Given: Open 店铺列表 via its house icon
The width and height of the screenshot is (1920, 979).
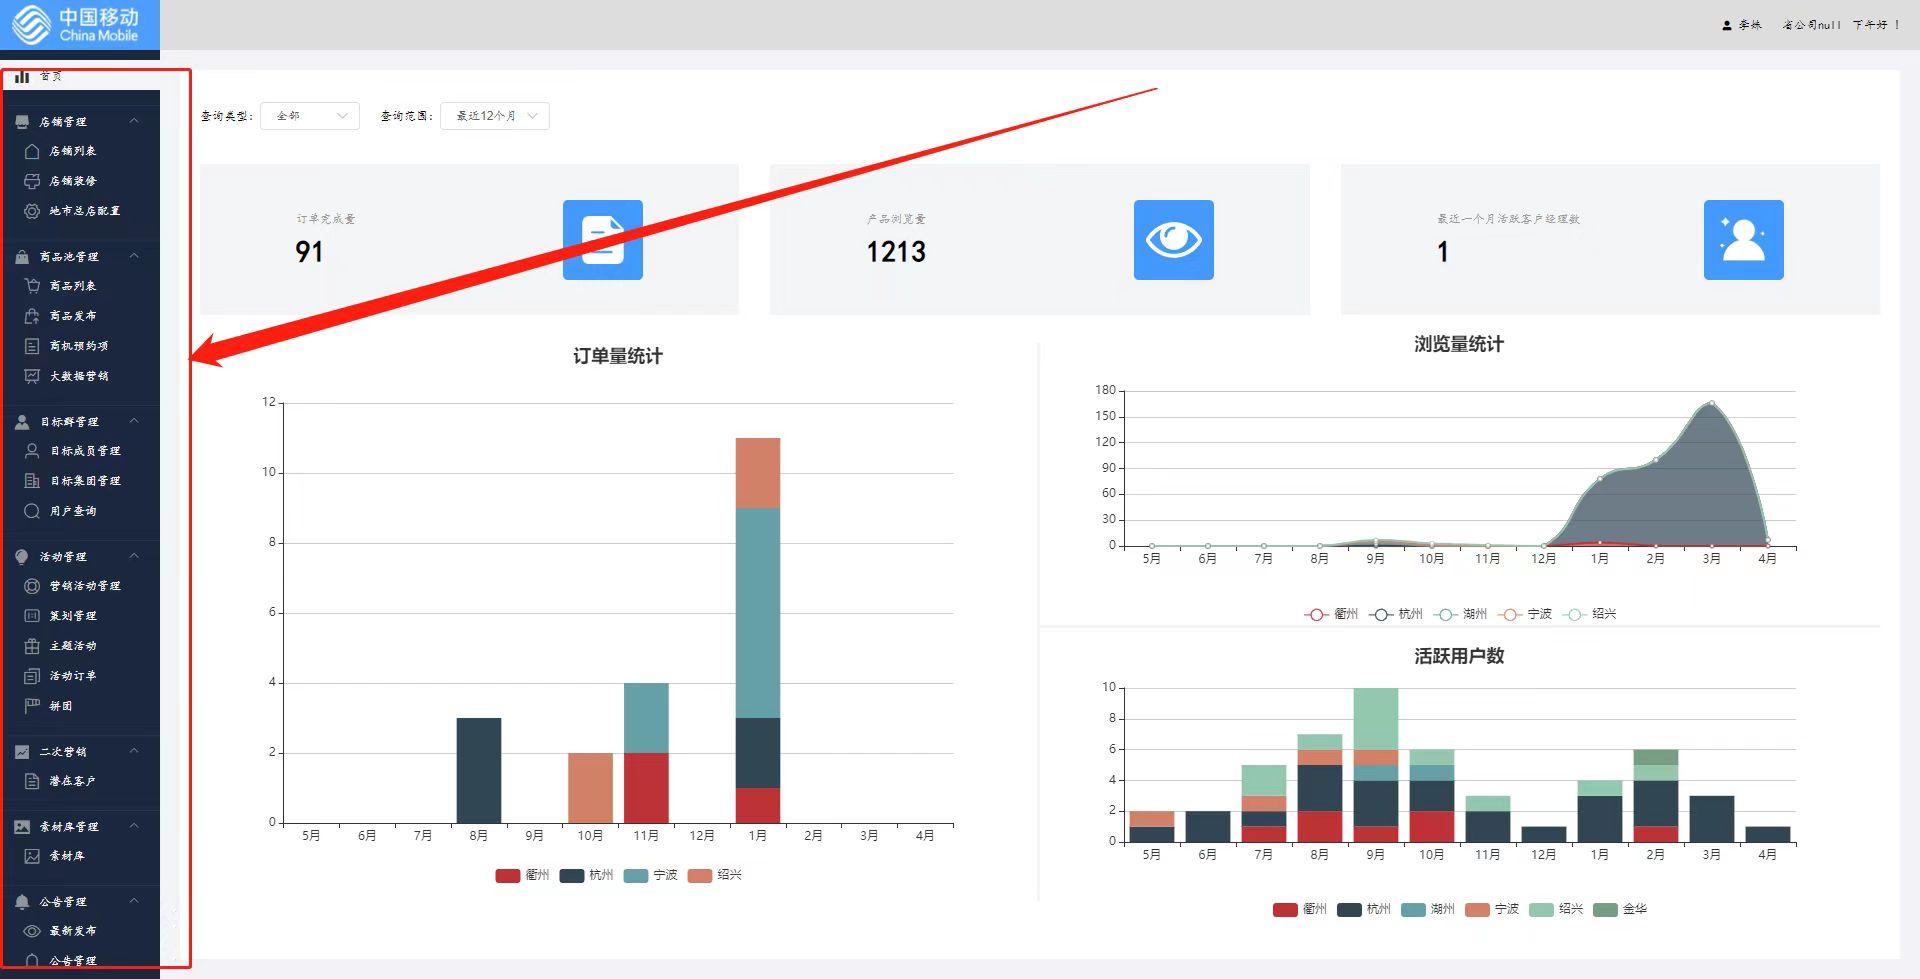Looking at the screenshot, I should click(x=32, y=151).
